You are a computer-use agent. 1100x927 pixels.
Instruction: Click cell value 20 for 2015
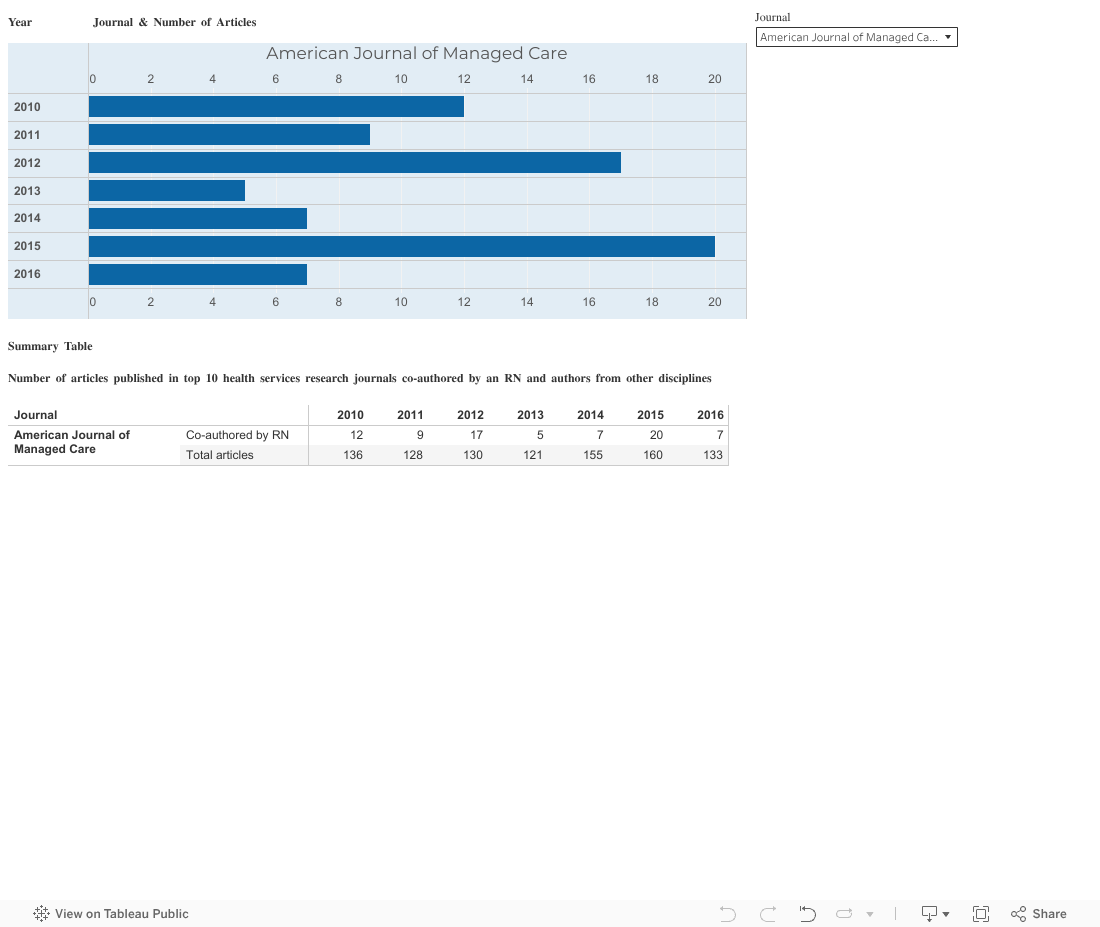656,435
